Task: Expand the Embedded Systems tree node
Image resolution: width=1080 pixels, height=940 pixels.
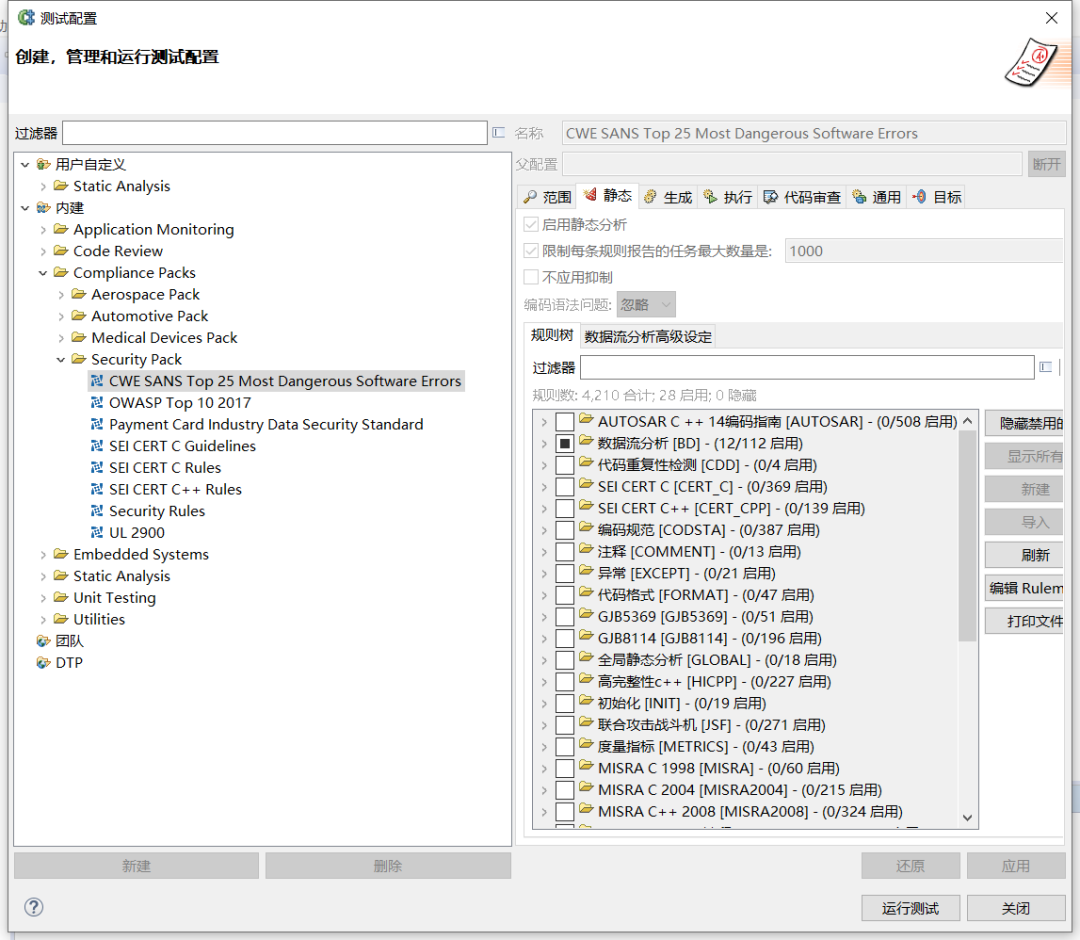Action: coord(43,555)
